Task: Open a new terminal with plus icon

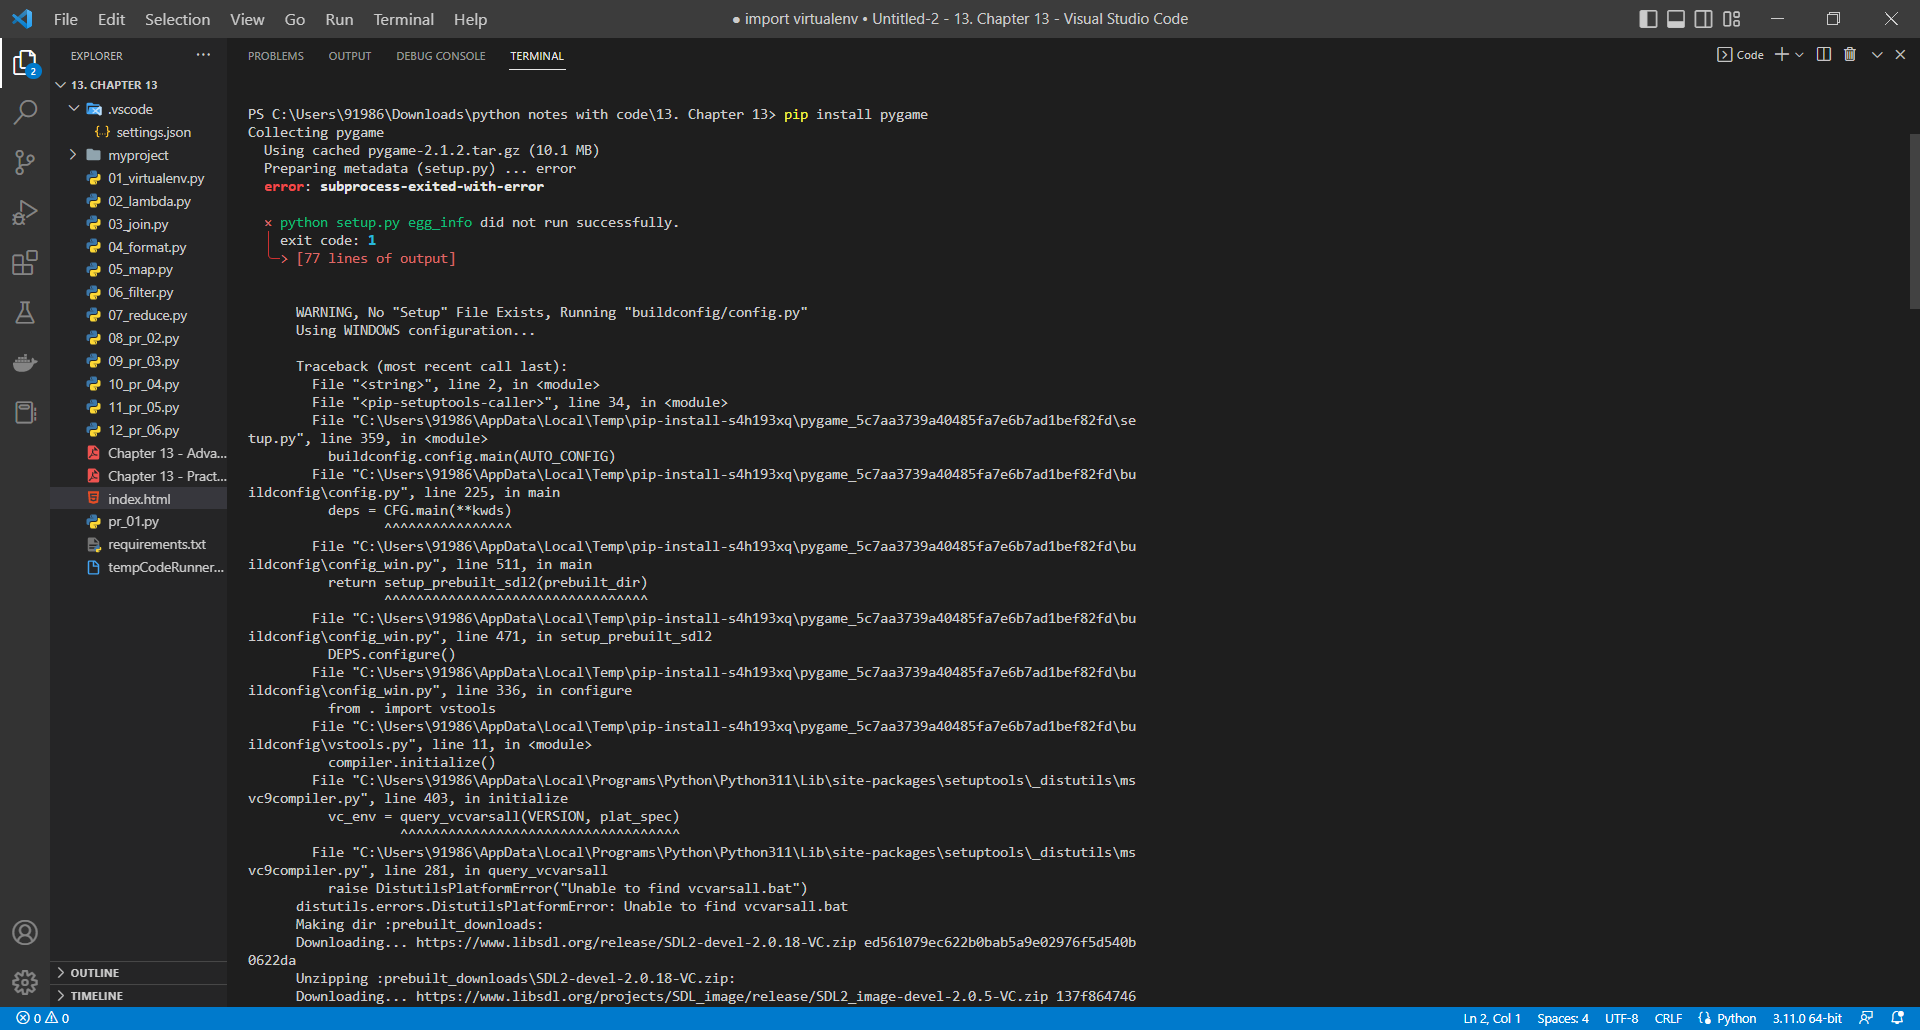Action: 1783,54
